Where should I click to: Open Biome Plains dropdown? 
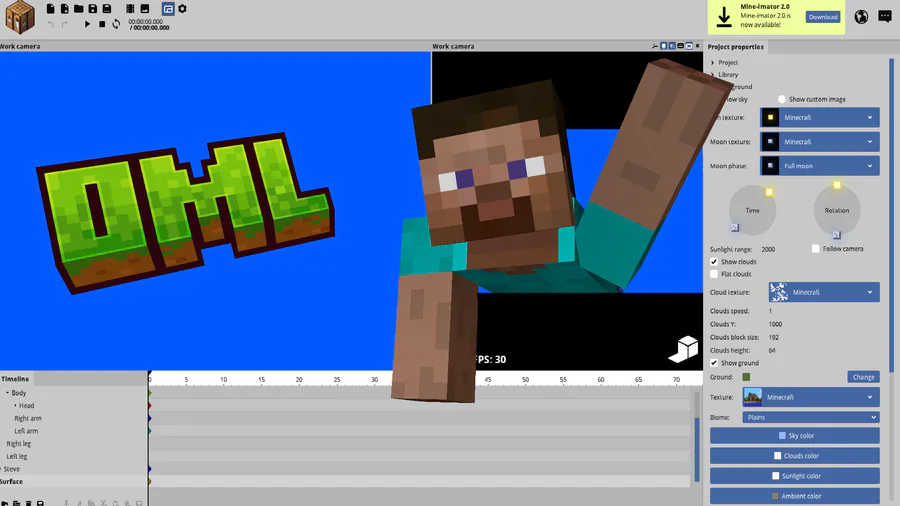coord(811,417)
